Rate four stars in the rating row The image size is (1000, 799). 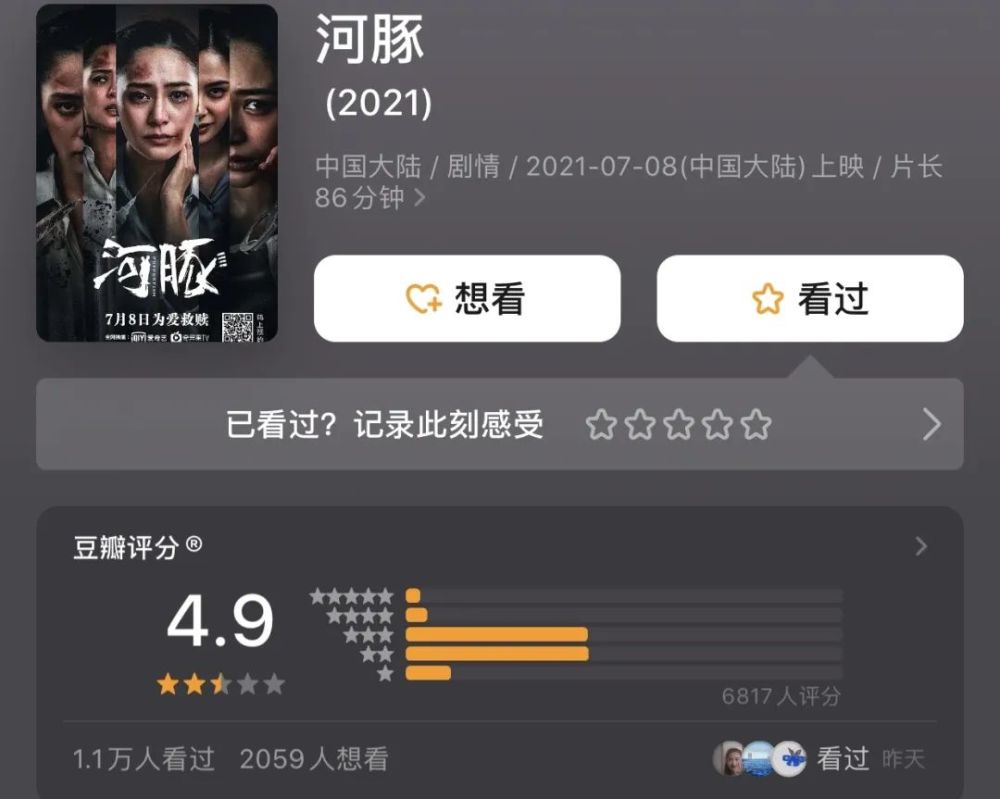pos(717,425)
